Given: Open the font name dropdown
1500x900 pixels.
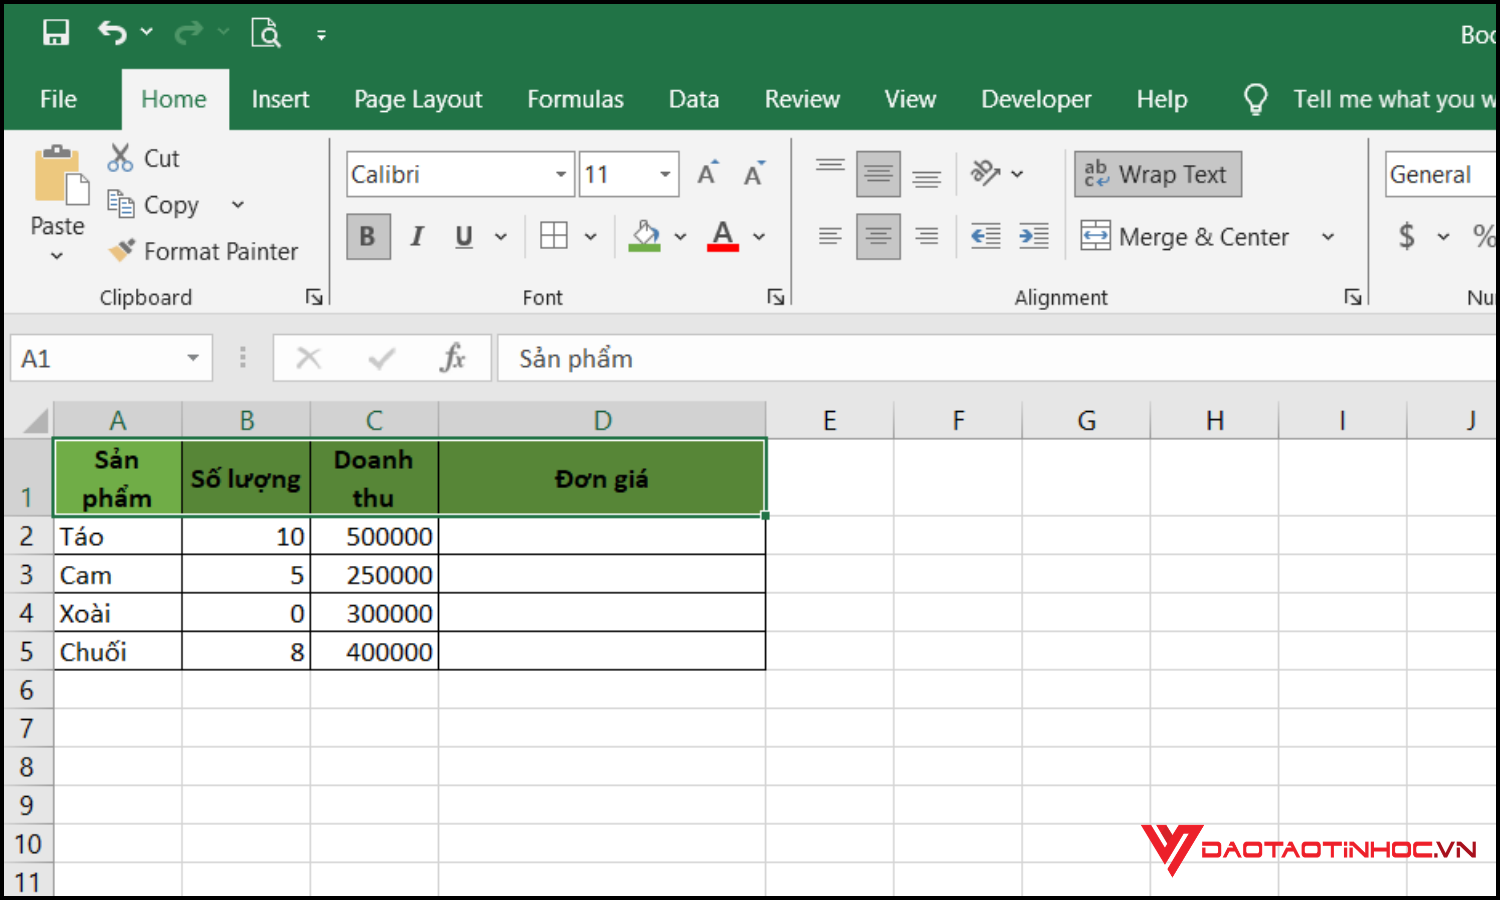Looking at the screenshot, I should point(561,173).
